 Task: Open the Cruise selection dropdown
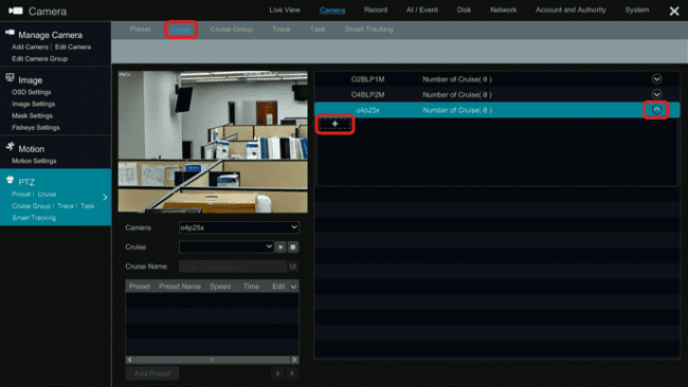coord(226,247)
